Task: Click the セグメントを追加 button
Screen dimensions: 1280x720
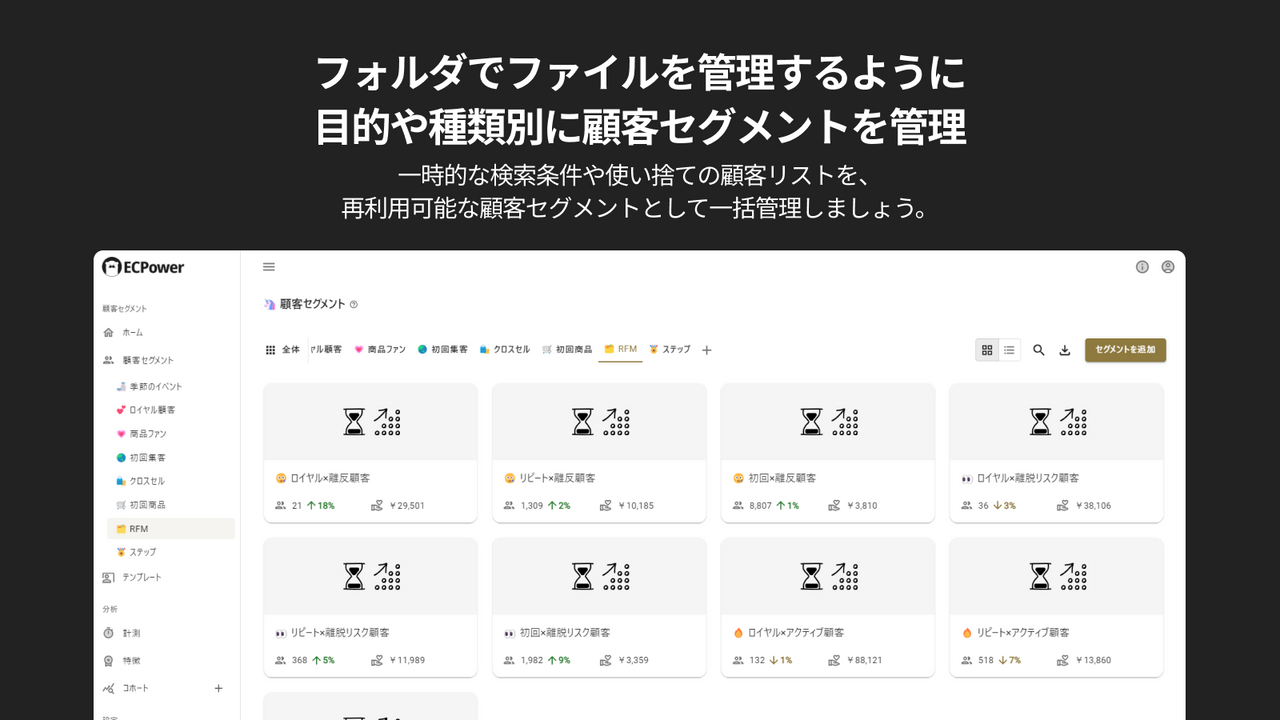Action: click(1125, 350)
